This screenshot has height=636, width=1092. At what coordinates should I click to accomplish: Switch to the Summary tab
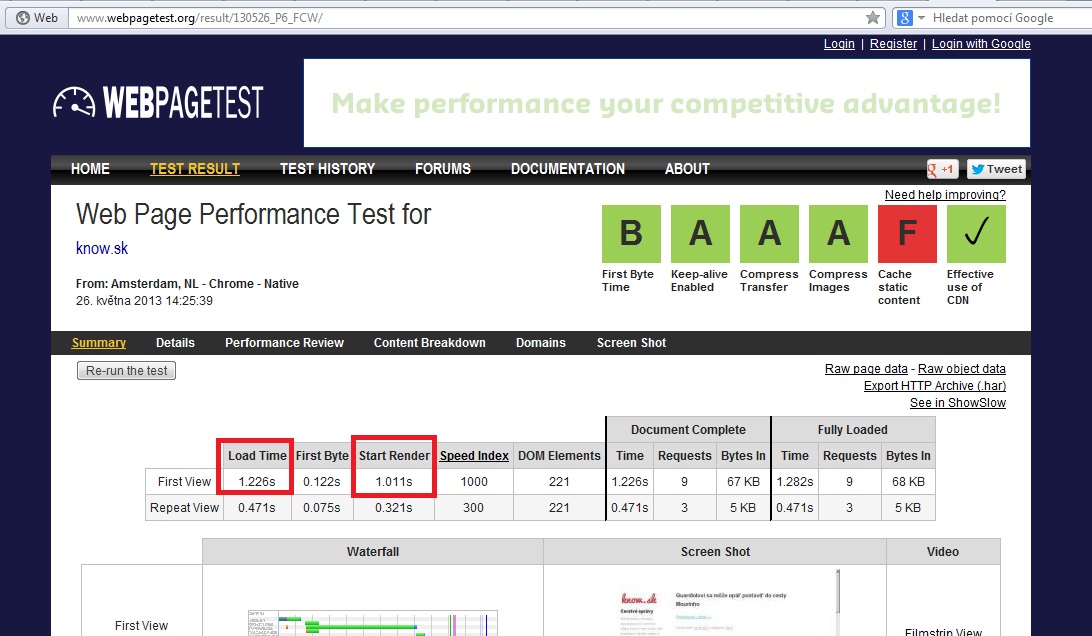point(99,343)
